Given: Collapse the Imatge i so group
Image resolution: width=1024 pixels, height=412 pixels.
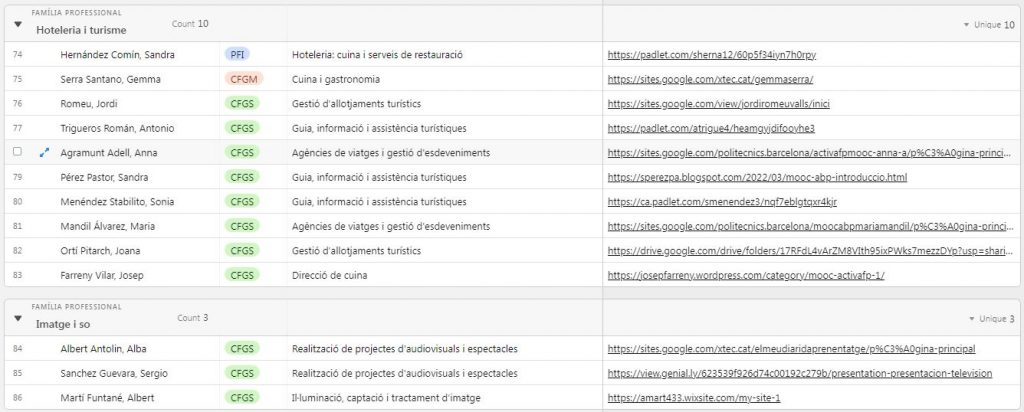Looking at the screenshot, I should click(x=17, y=319).
